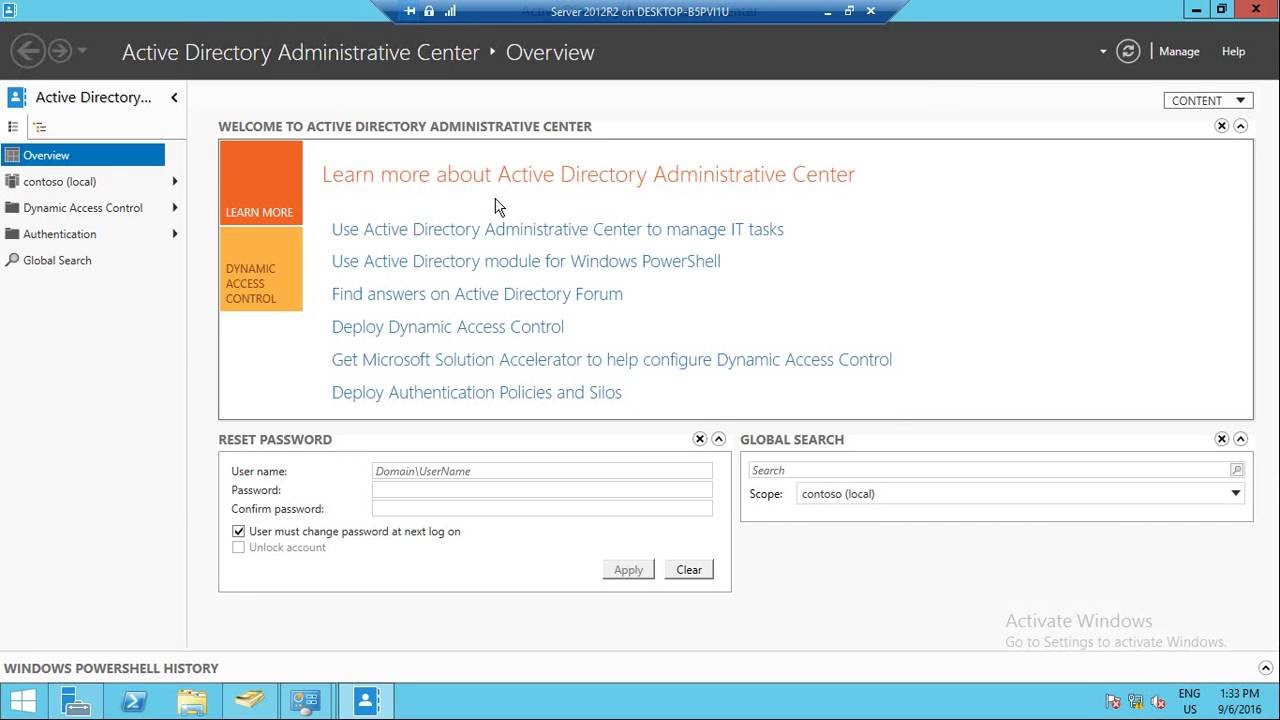Open 'Deploy Authentication Policies and Silos' link
Image resolution: width=1280 pixels, height=720 pixels.
pyautogui.click(x=477, y=392)
